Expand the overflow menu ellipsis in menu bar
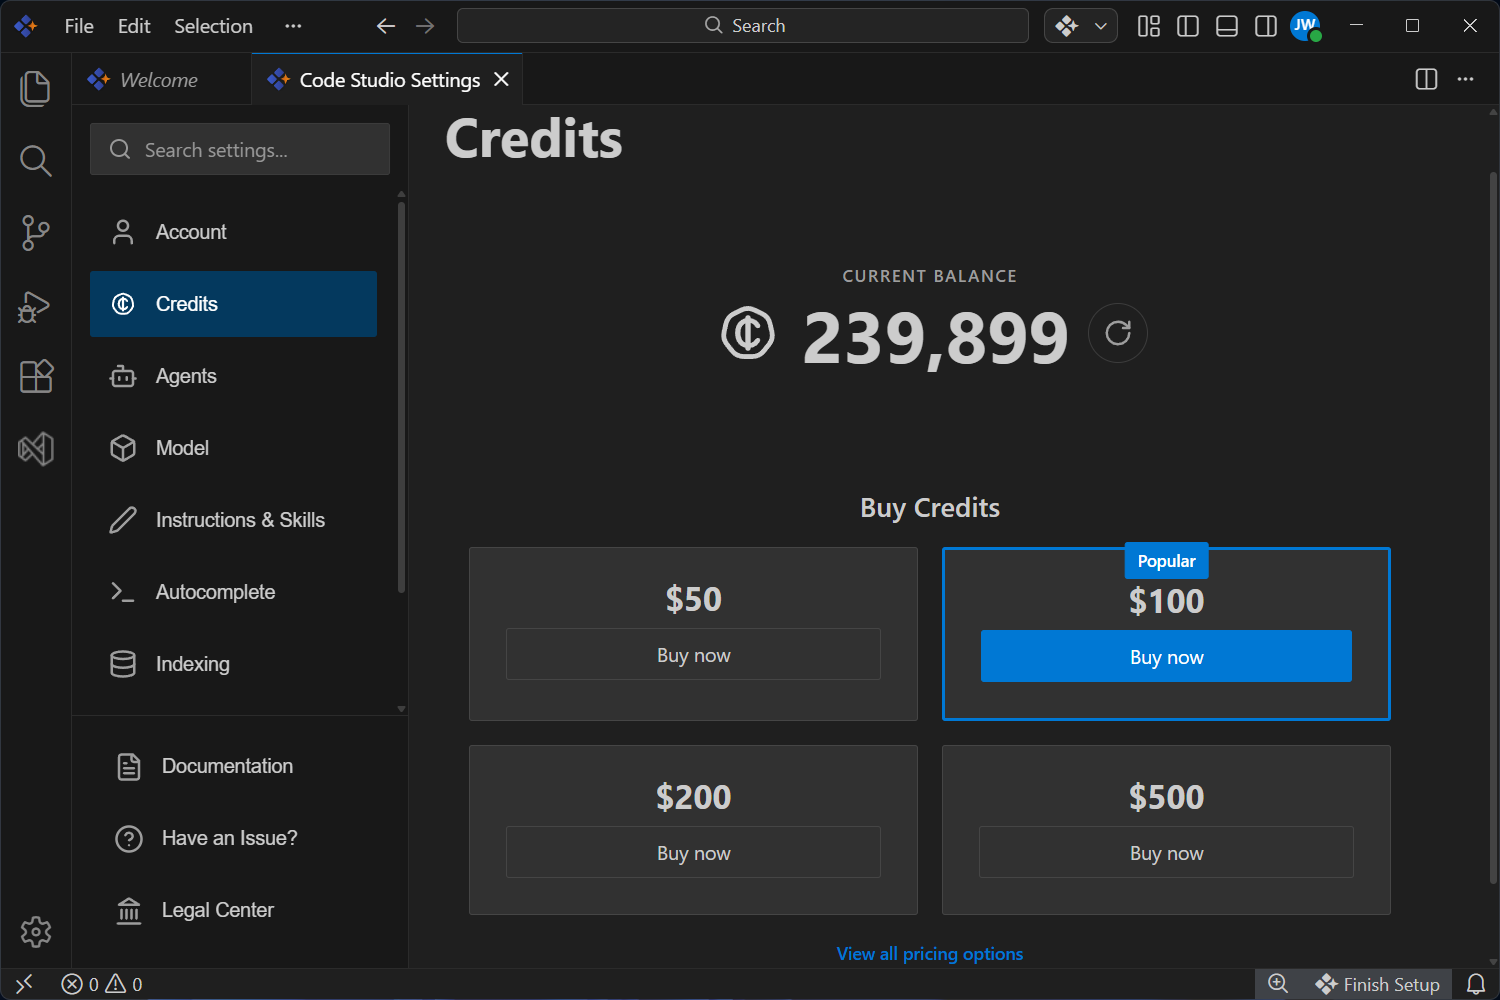 click(293, 26)
